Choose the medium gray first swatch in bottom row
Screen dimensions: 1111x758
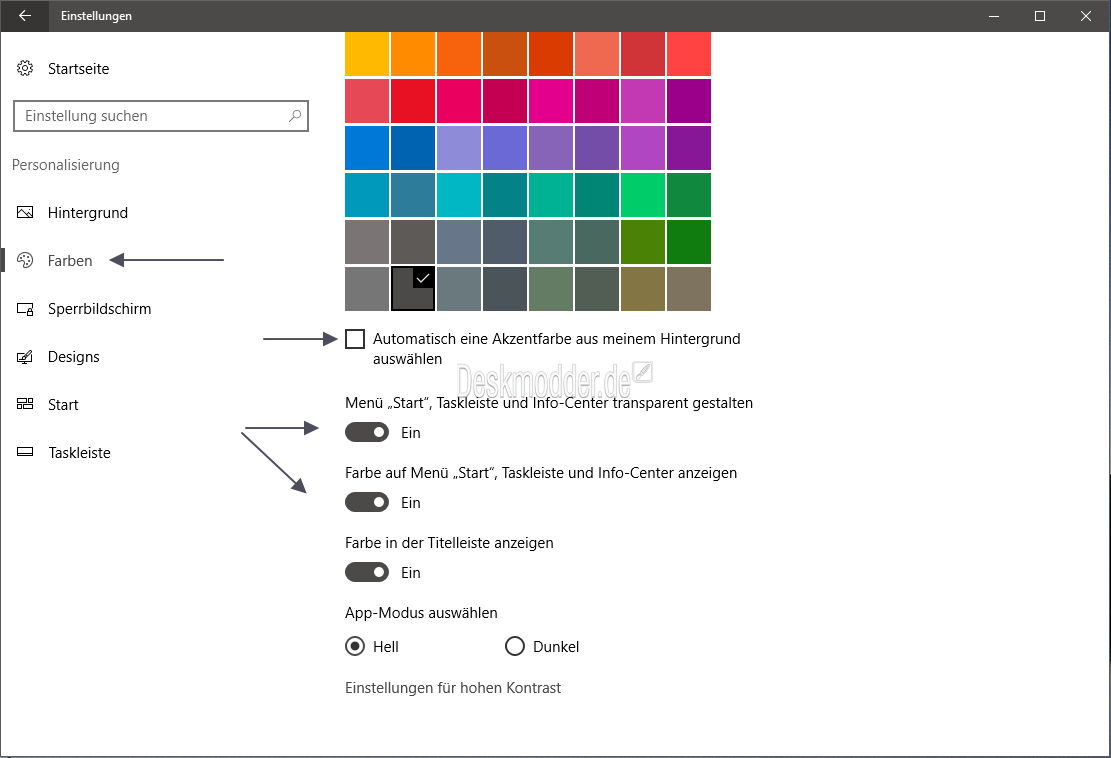pyautogui.click(x=367, y=289)
